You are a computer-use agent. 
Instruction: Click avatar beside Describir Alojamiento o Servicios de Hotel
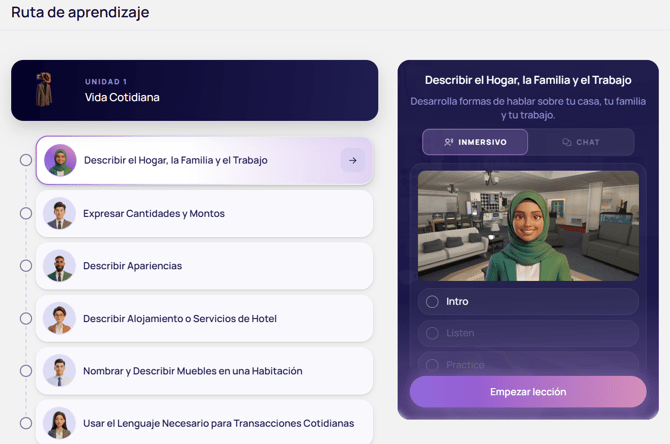(59, 318)
